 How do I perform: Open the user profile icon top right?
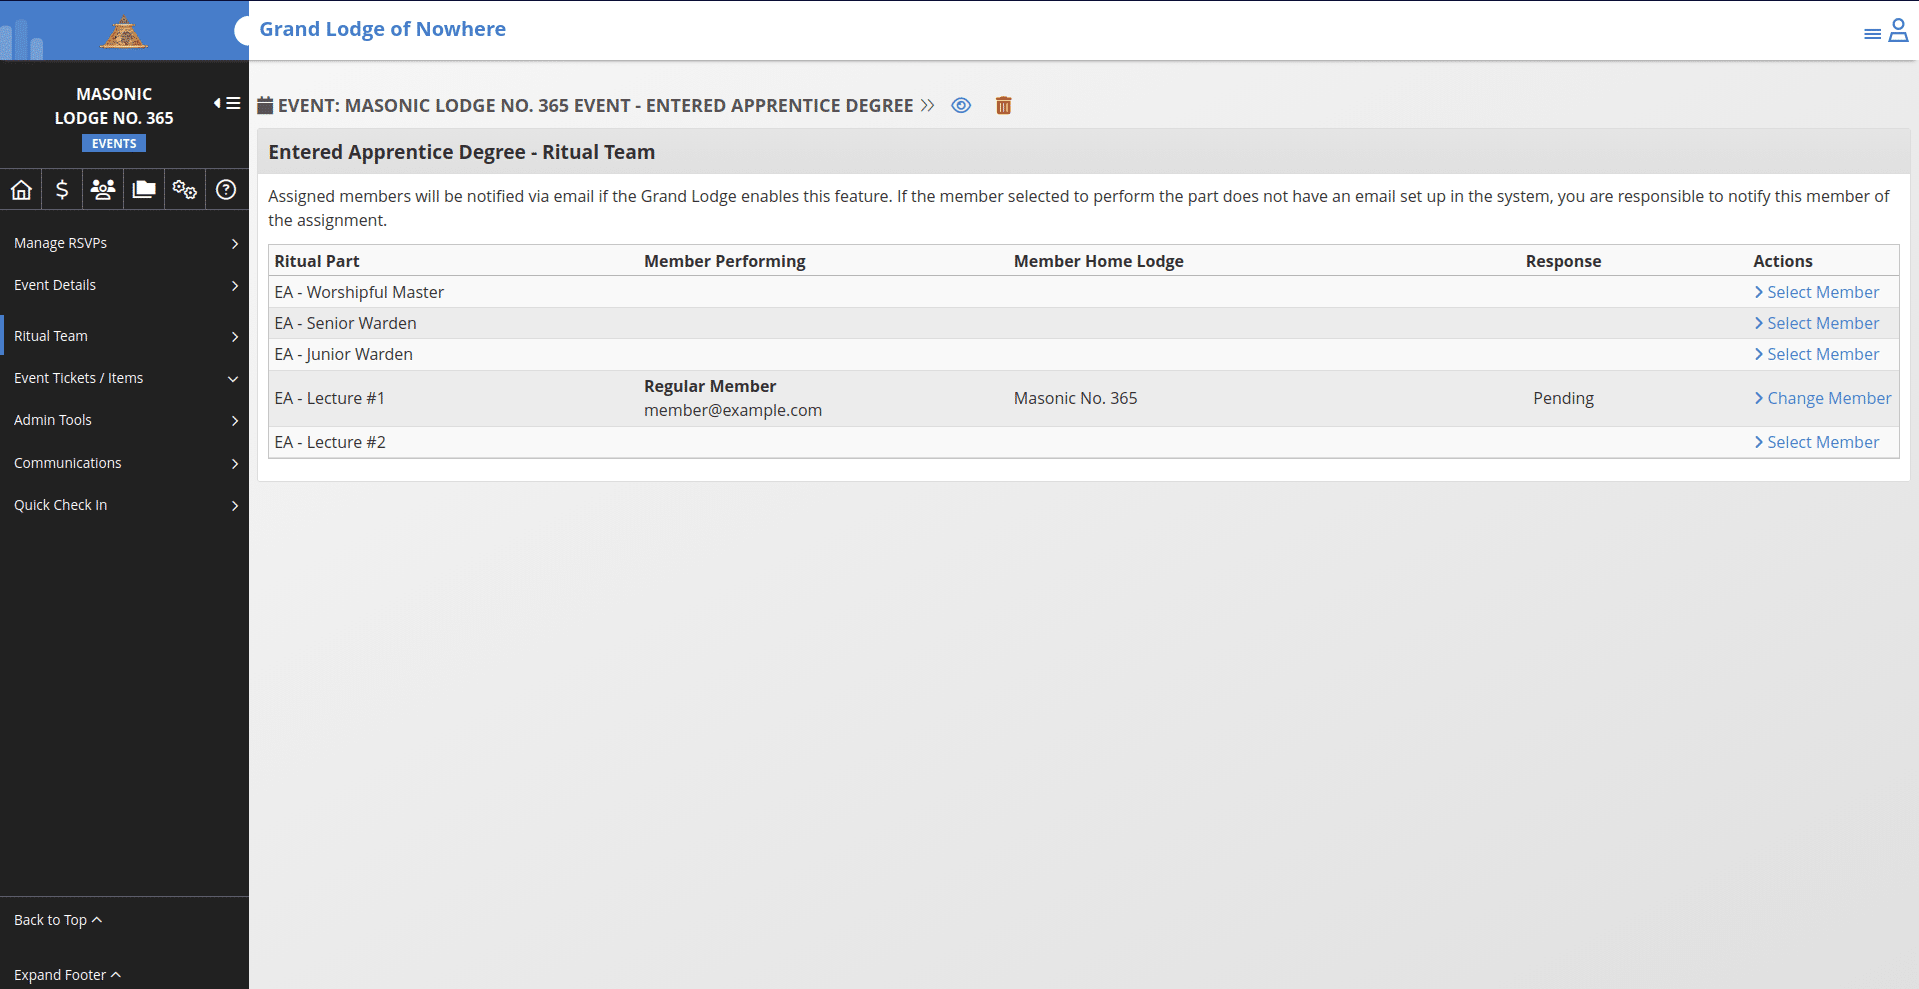[1898, 31]
